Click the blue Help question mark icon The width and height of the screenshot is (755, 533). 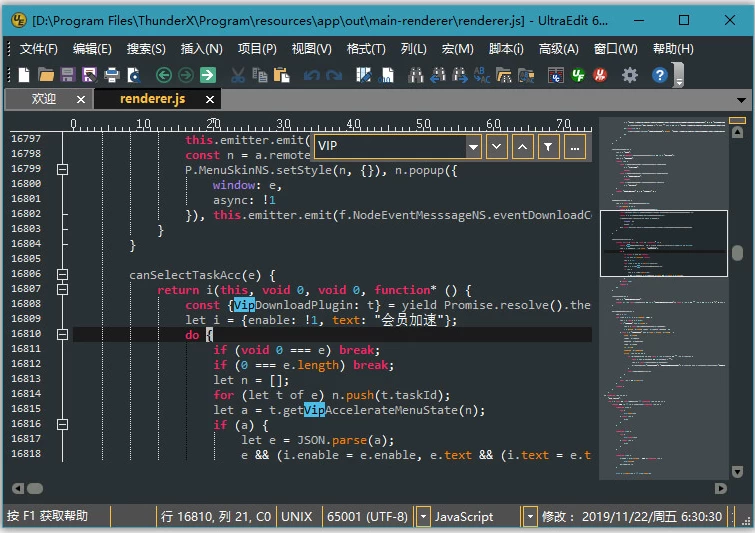click(659, 75)
